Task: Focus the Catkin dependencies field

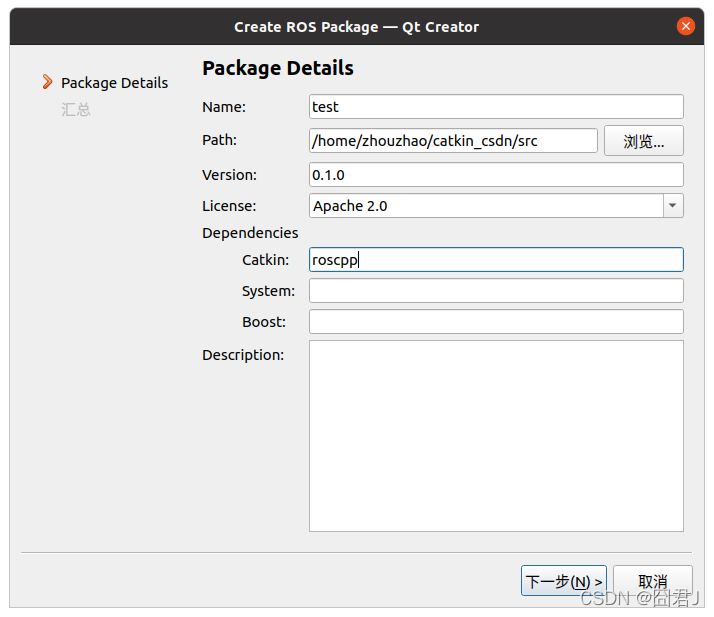Action: 496,260
